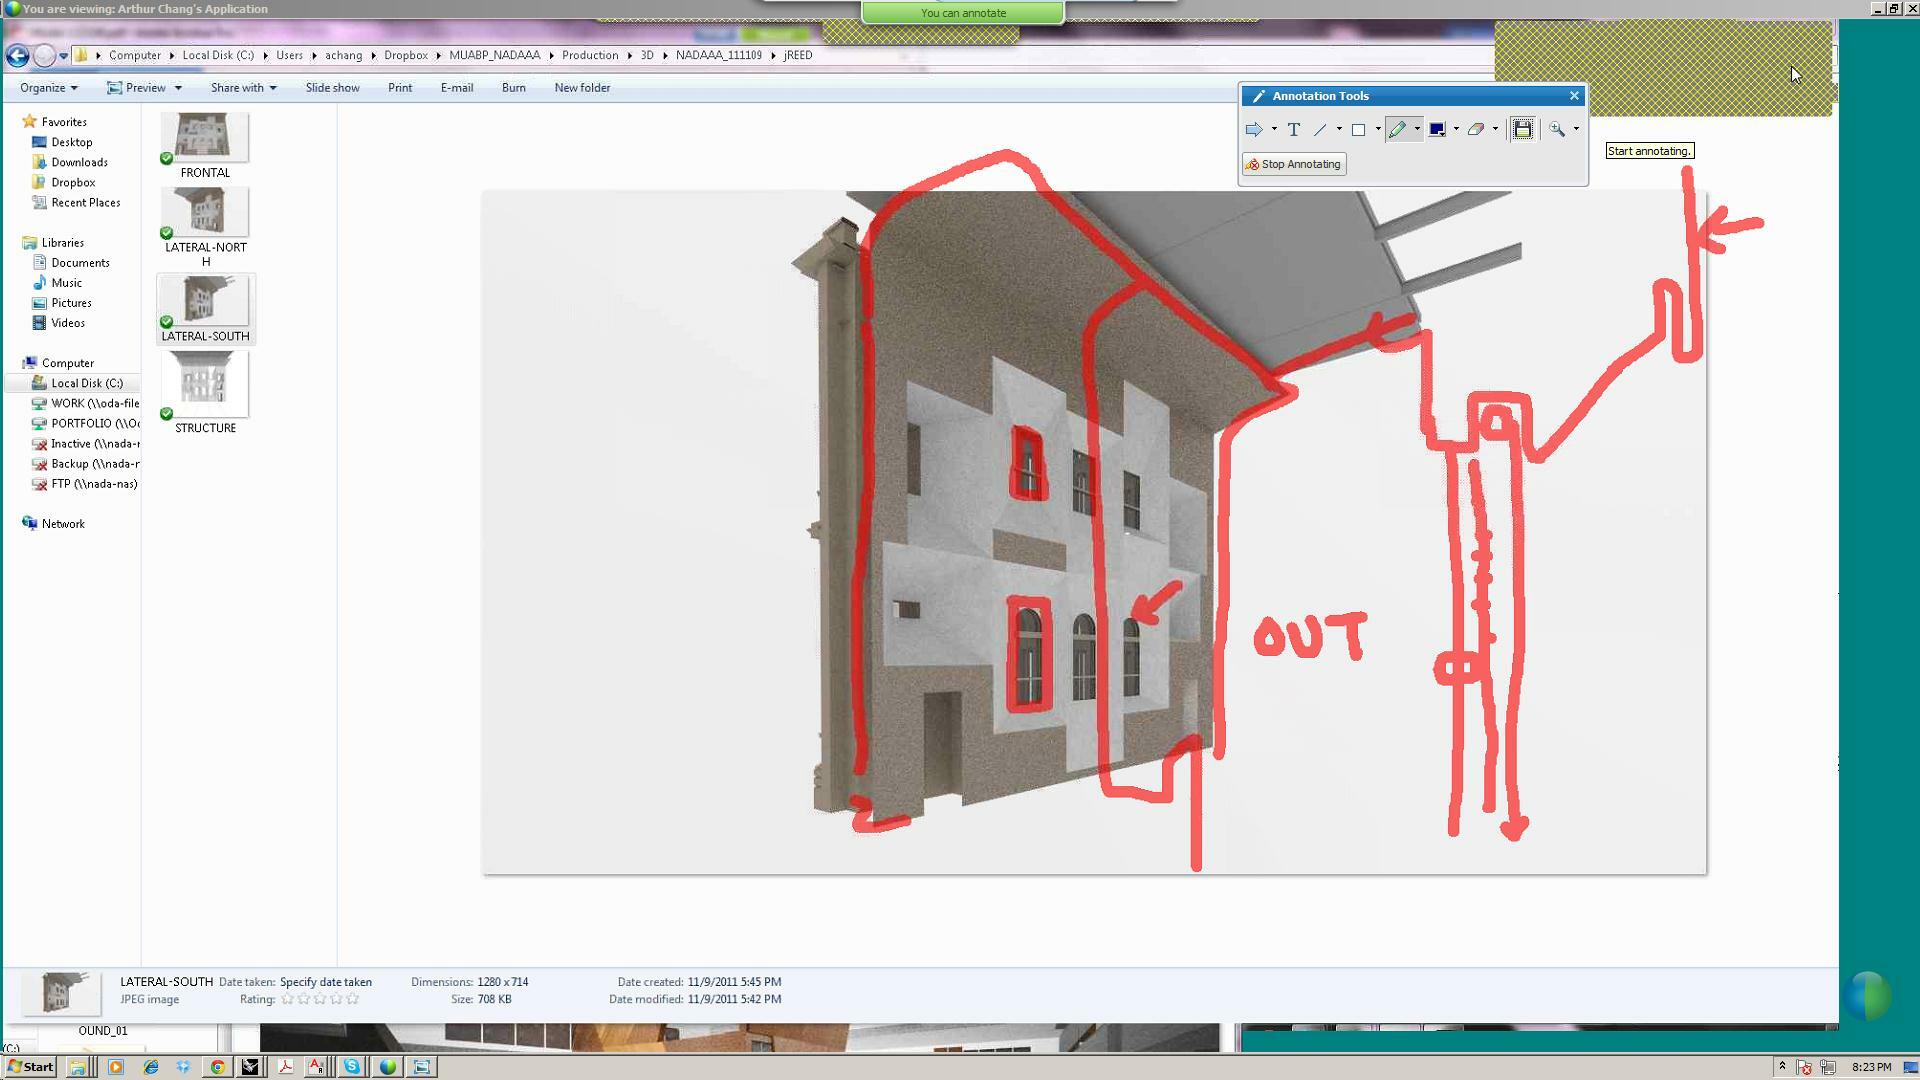This screenshot has width=1920, height=1080.
Task: Click the Action Center flag icon
Action: pyautogui.click(x=1805, y=1067)
